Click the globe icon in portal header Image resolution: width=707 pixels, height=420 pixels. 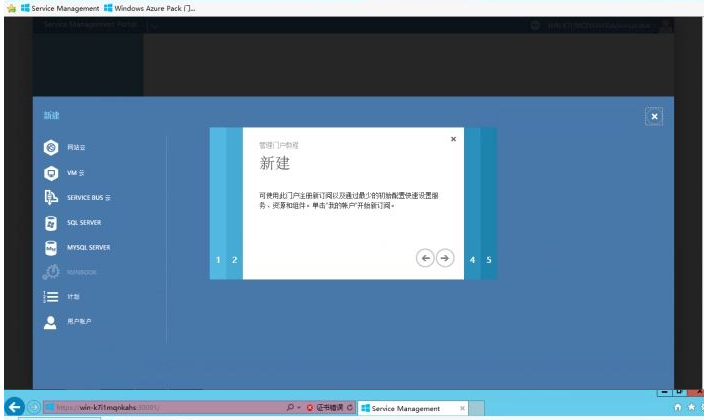click(x=535, y=25)
